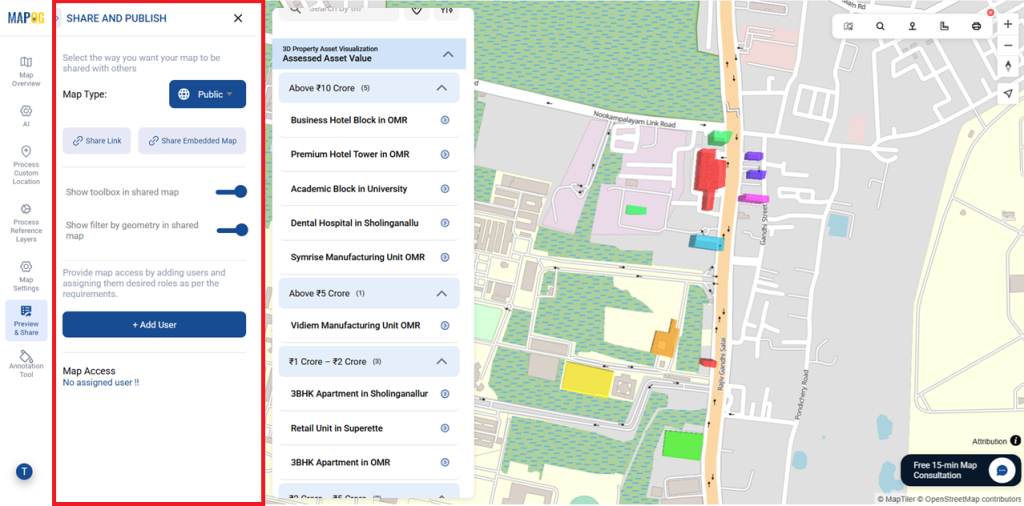Open the Map Overview sidebar item
The image size is (1024, 506).
pos(26,71)
